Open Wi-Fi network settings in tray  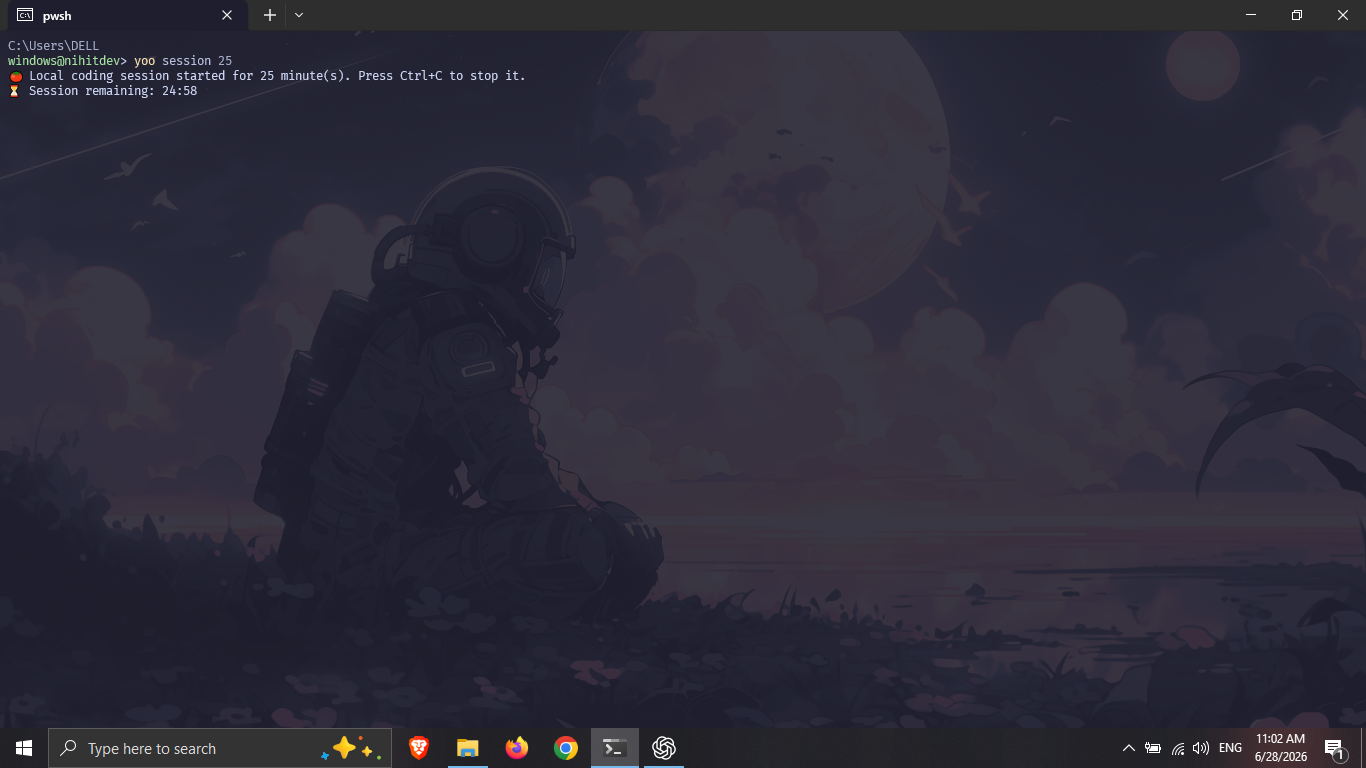tap(1178, 748)
